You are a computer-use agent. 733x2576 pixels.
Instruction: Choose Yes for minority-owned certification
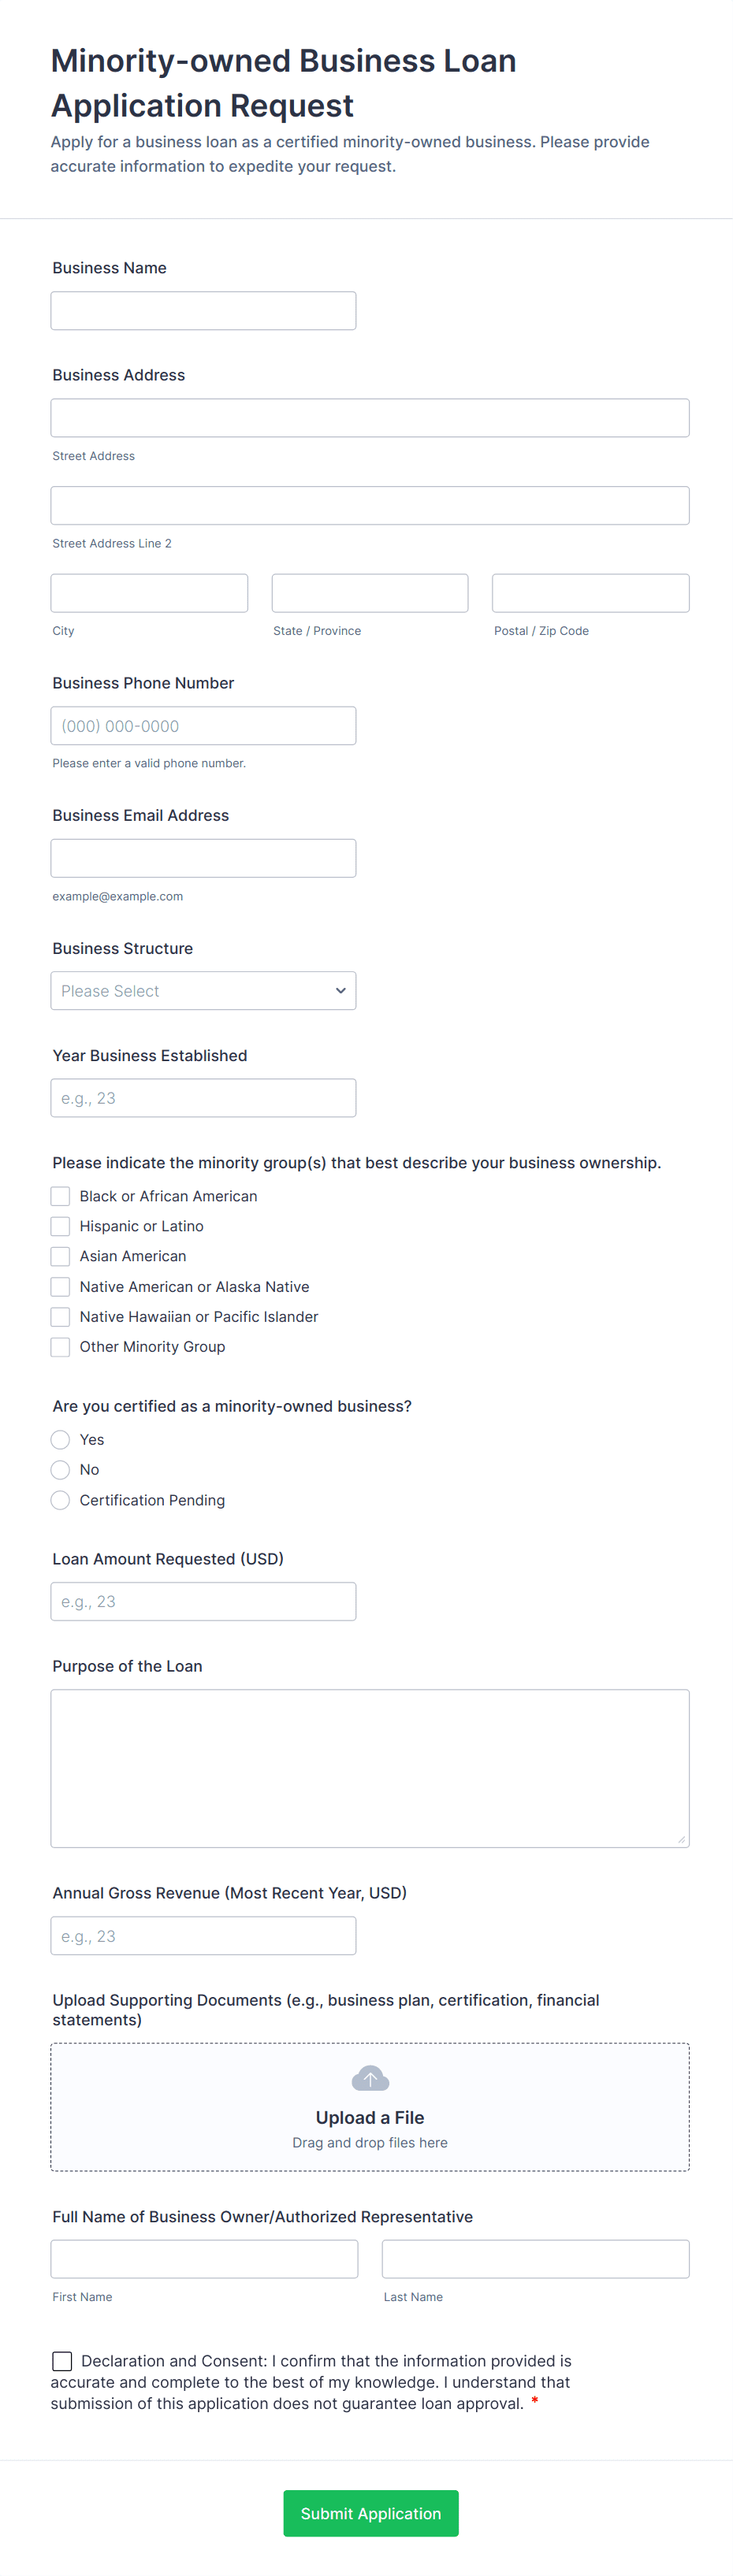(x=61, y=1440)
